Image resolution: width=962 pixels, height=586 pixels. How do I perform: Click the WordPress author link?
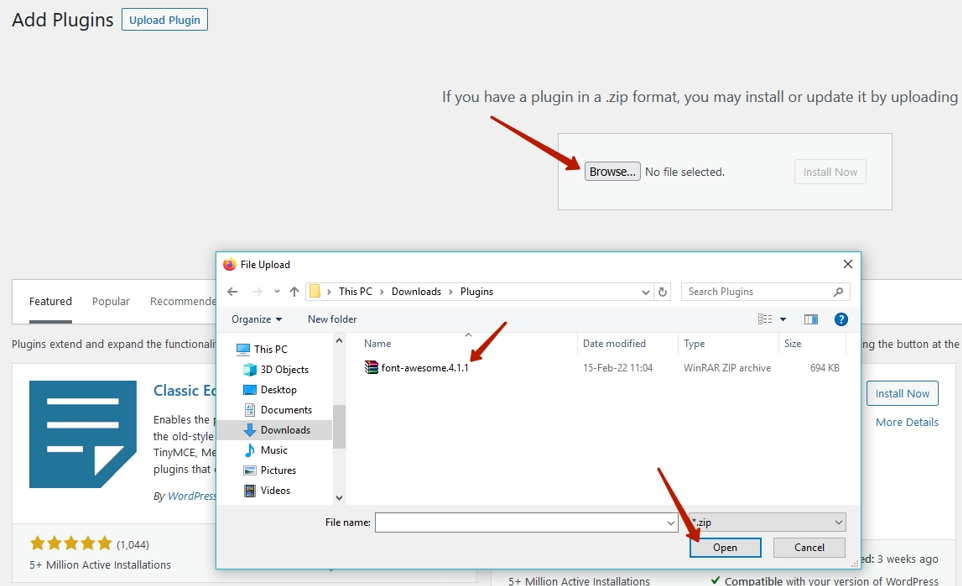click(x=192, y=496)
